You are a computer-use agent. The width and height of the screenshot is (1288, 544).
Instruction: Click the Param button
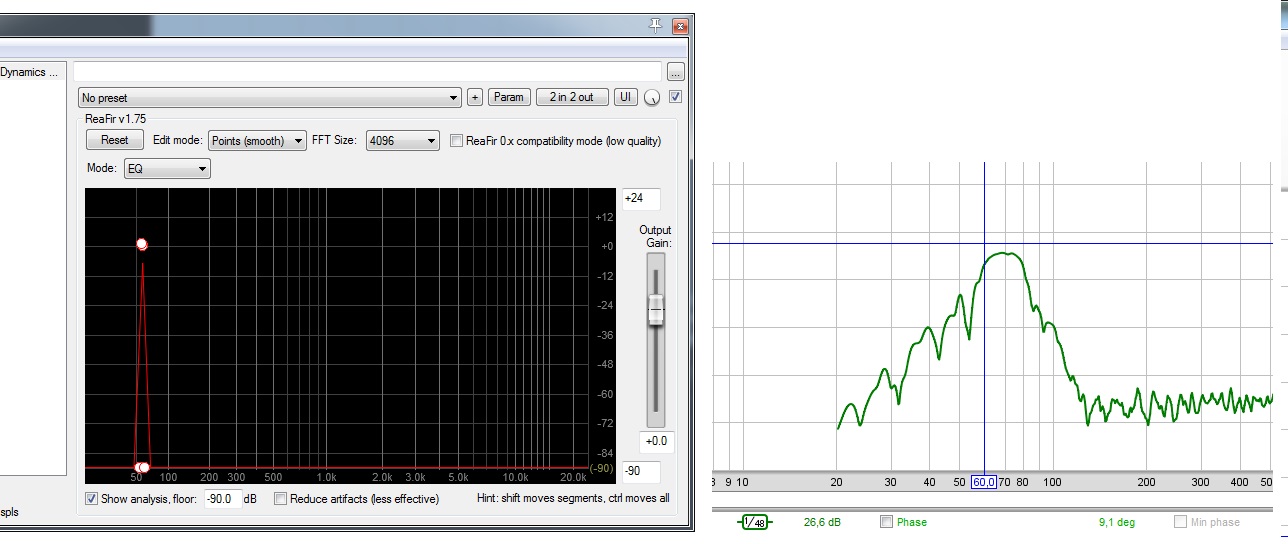click(x=509, y=97)
